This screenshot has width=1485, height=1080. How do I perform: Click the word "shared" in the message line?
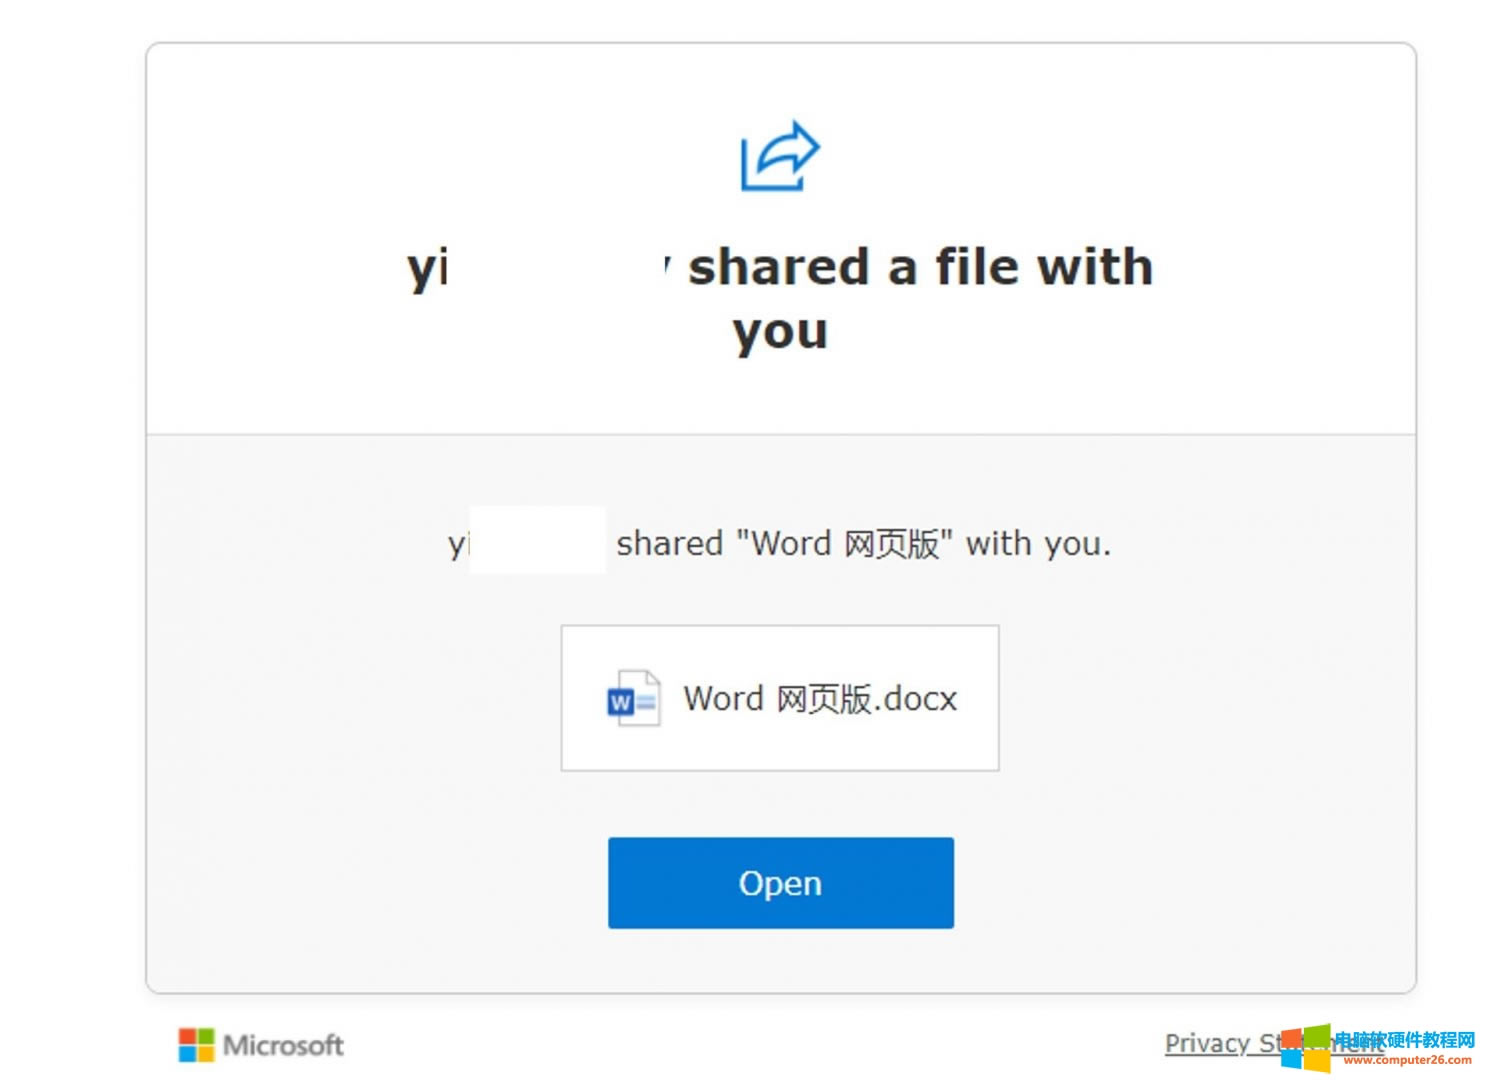(669, 544)
